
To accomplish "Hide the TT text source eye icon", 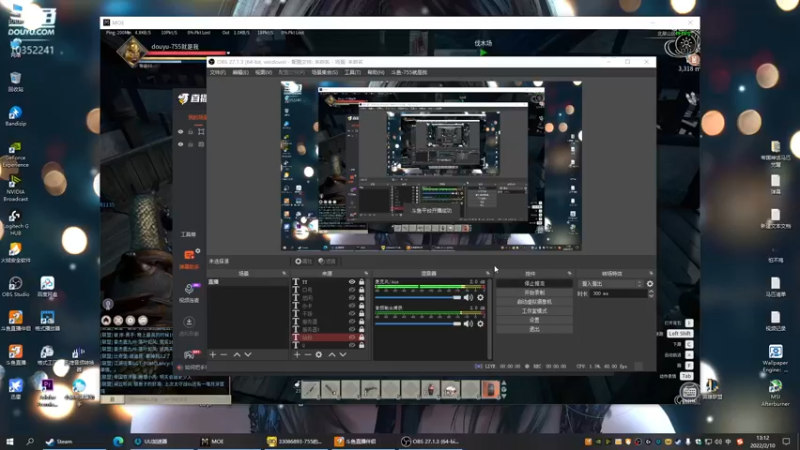I will (x=352, y=282).
